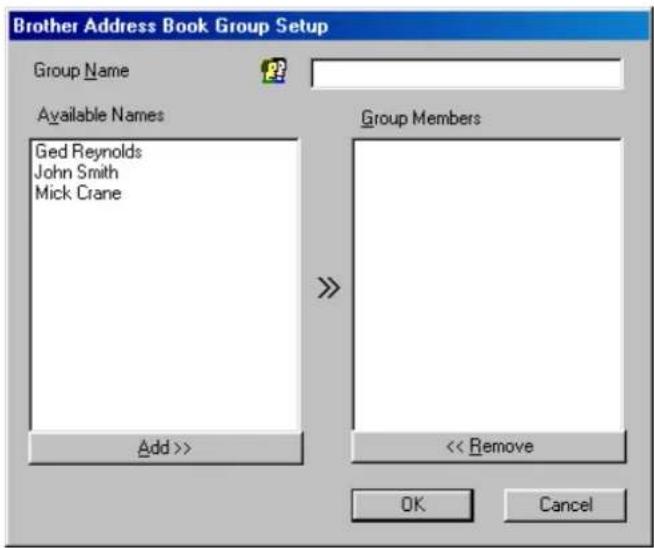Viewport: 654px width, 548px height.
Task: Confirm the group with OK
Action: (413, 505)
